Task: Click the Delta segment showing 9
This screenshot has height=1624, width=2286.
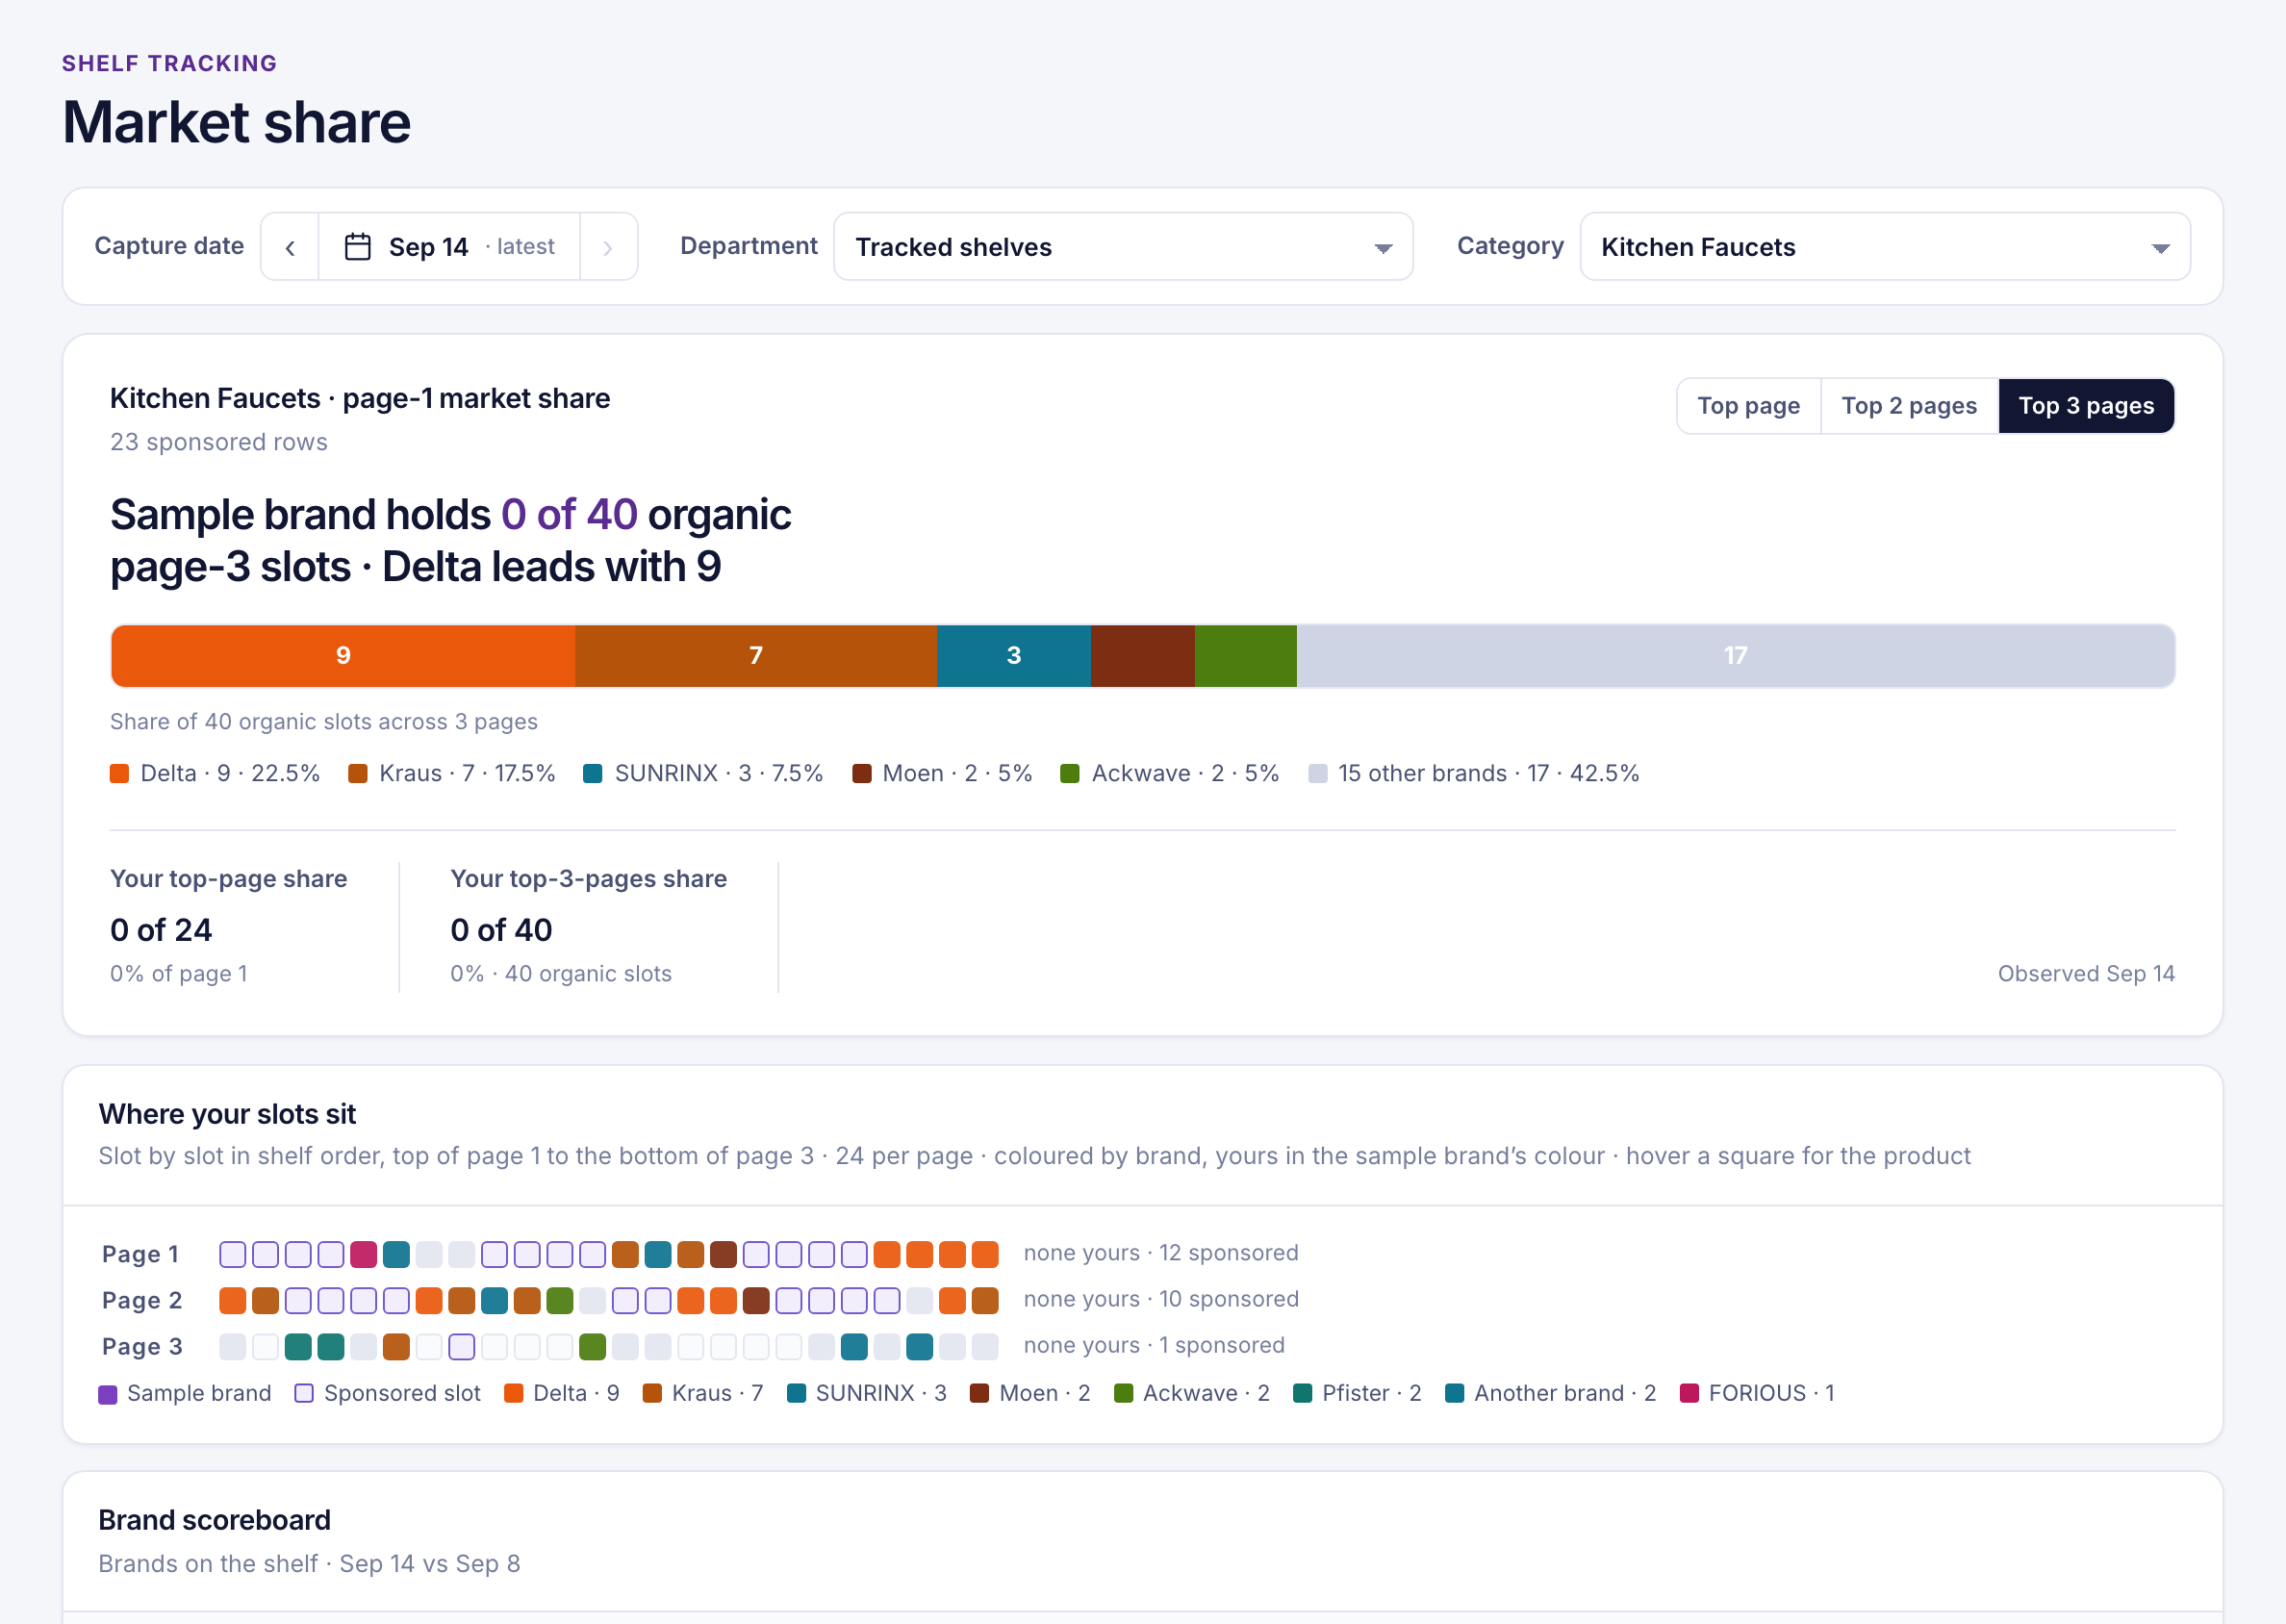Action: pyautogui.click(x=343, y=656)
